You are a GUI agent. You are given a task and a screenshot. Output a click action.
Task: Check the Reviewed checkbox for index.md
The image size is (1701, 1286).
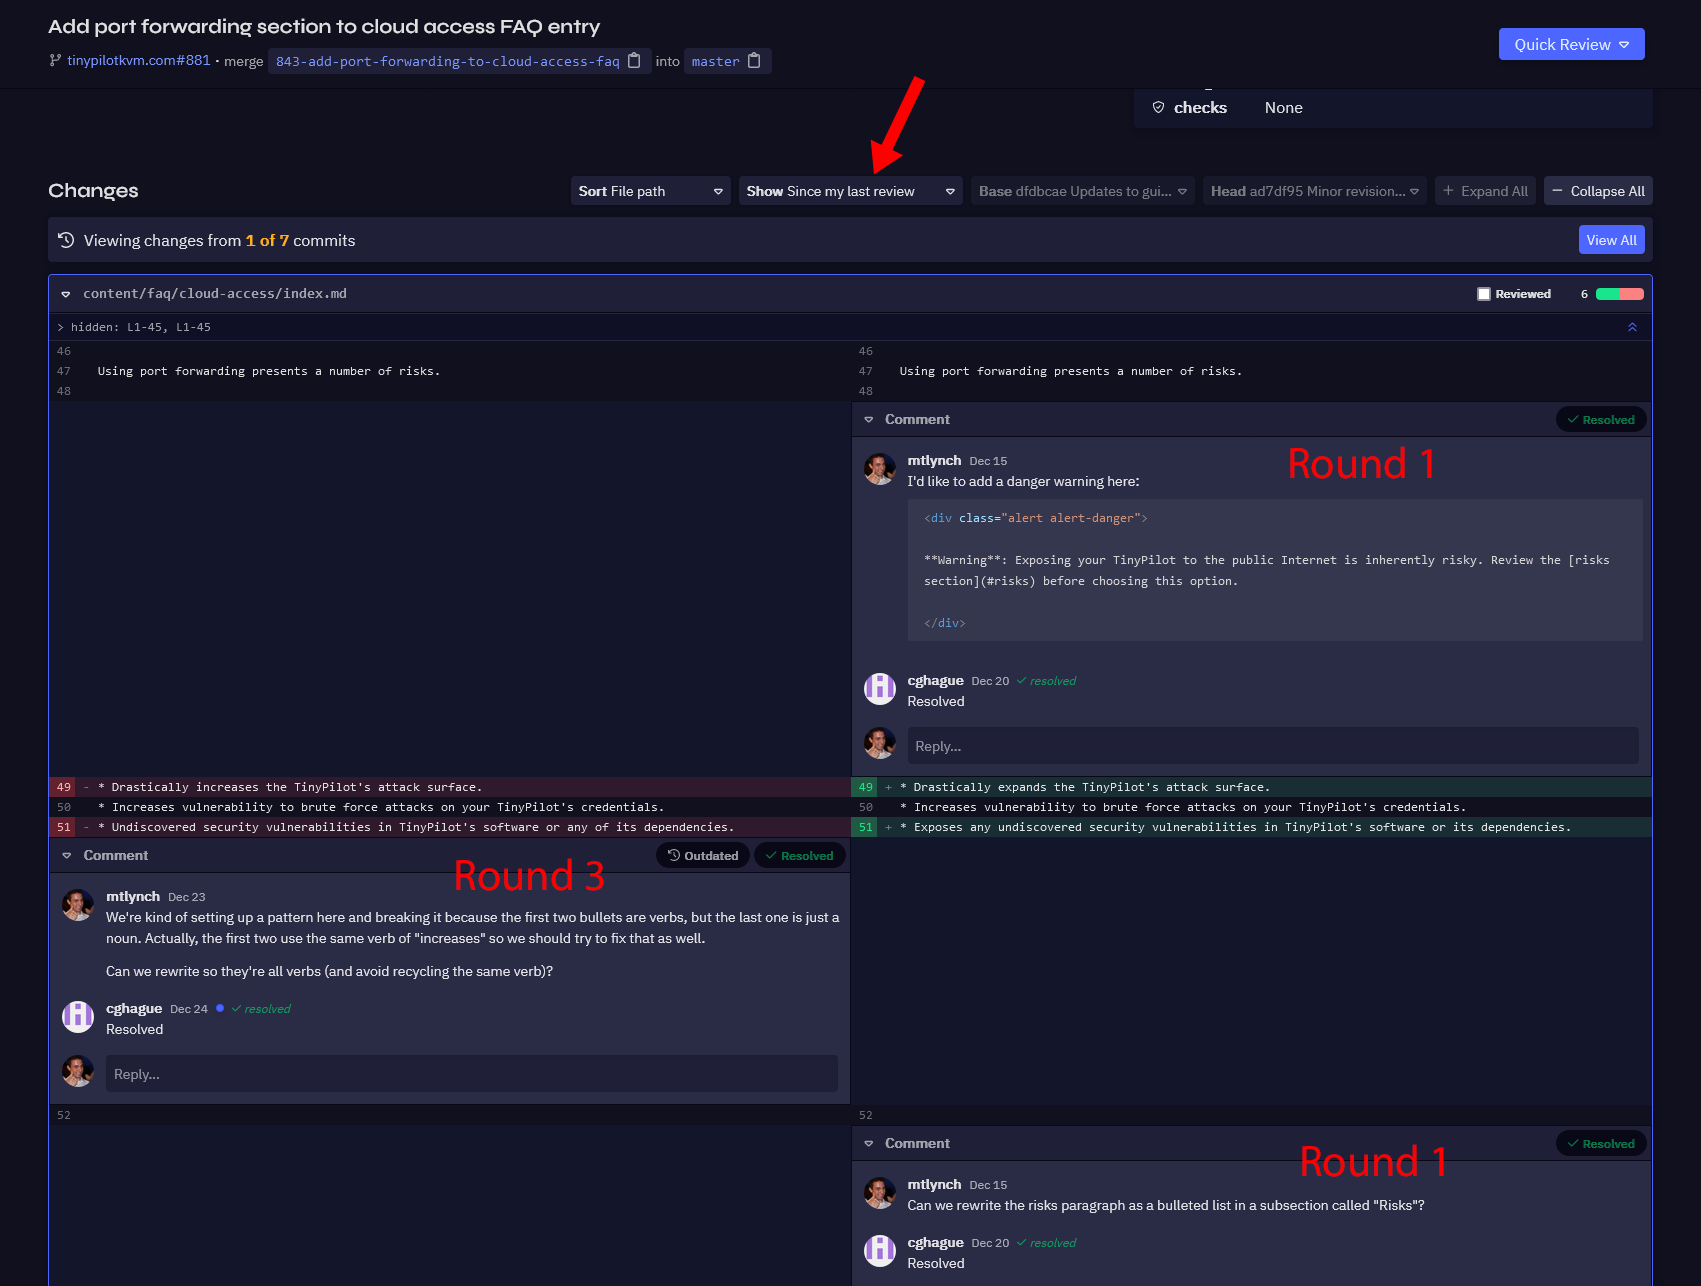(x=1483, y=293)
